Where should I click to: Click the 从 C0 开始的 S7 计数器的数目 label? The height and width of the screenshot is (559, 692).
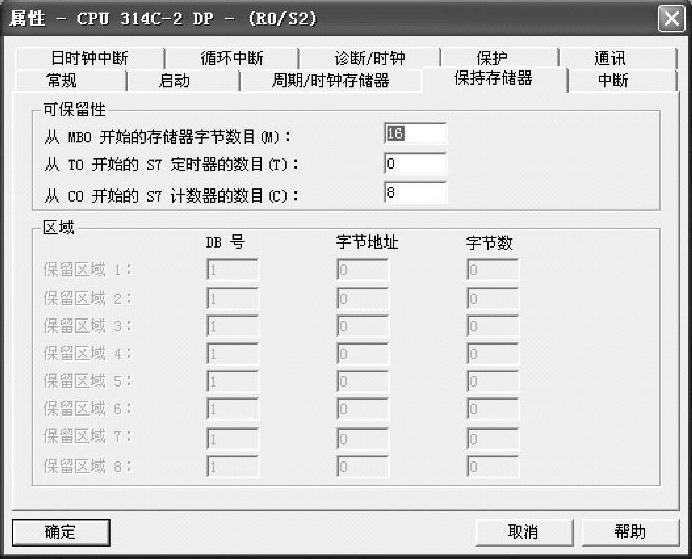(x=171, y=195)
